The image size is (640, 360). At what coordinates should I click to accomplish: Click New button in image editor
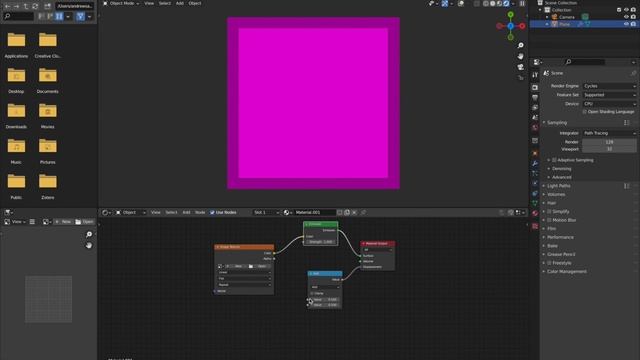(63, 222)
